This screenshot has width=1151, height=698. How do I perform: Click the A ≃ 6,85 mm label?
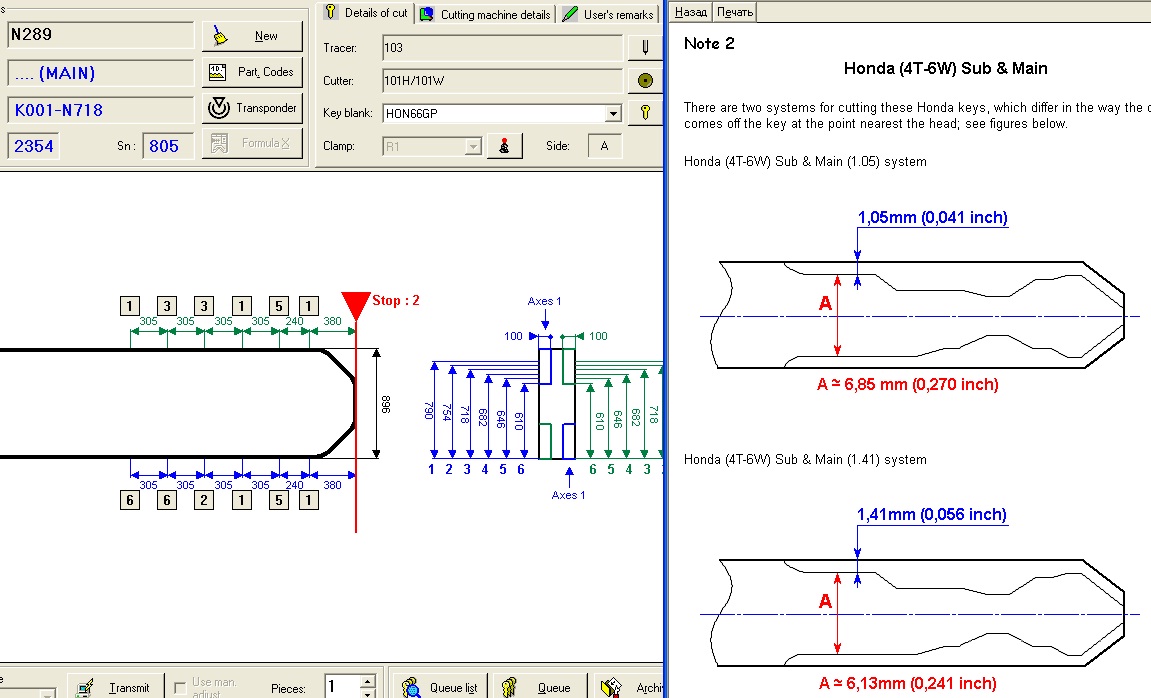tap(907, 384)
